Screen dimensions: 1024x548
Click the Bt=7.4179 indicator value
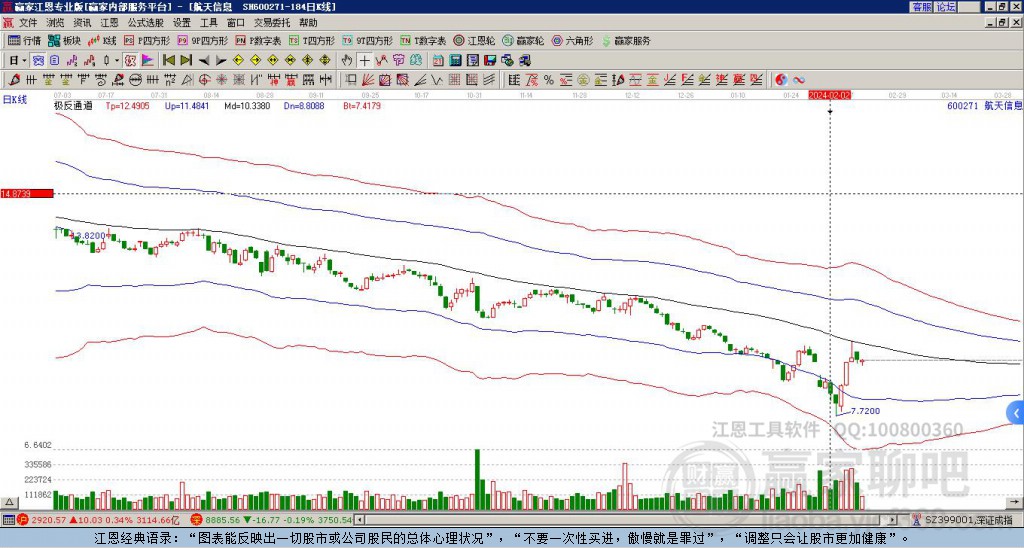point(362,105)
